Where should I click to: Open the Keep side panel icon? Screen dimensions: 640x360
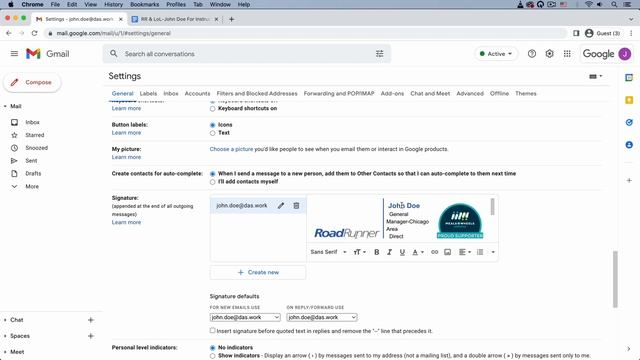pos(629,100)
